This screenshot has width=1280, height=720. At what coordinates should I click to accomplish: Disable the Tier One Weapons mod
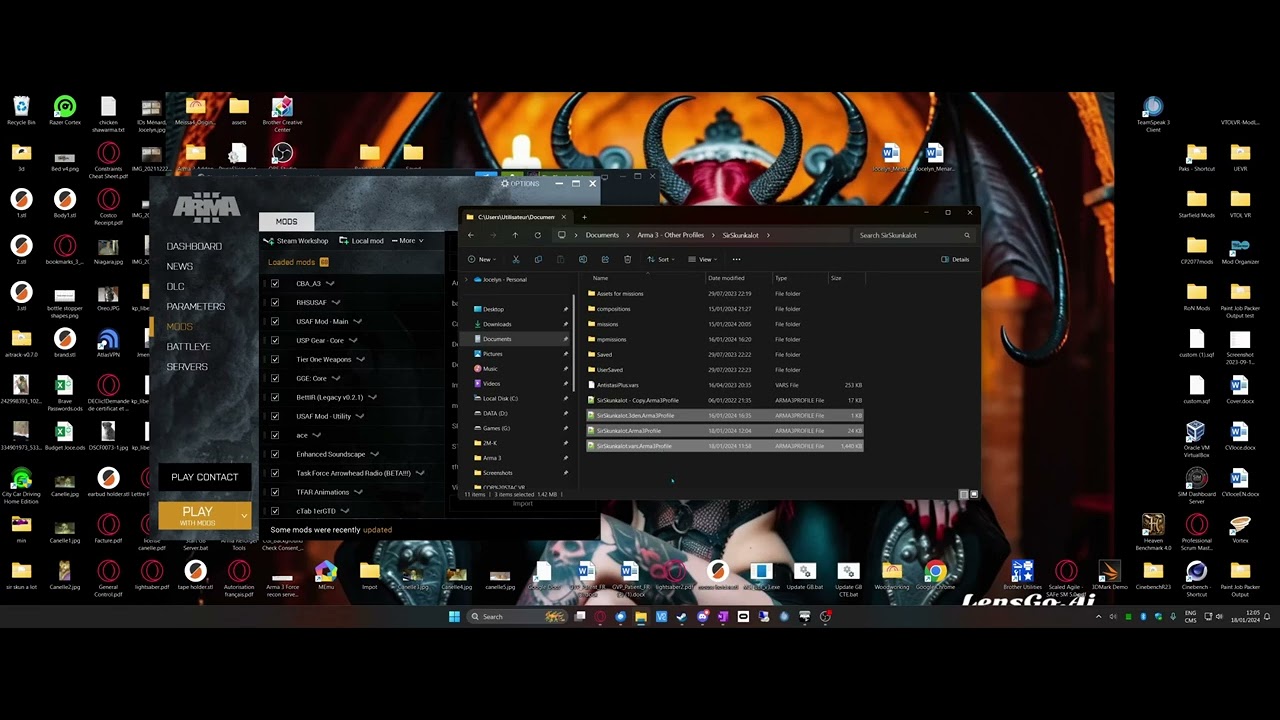click(275, 359)
